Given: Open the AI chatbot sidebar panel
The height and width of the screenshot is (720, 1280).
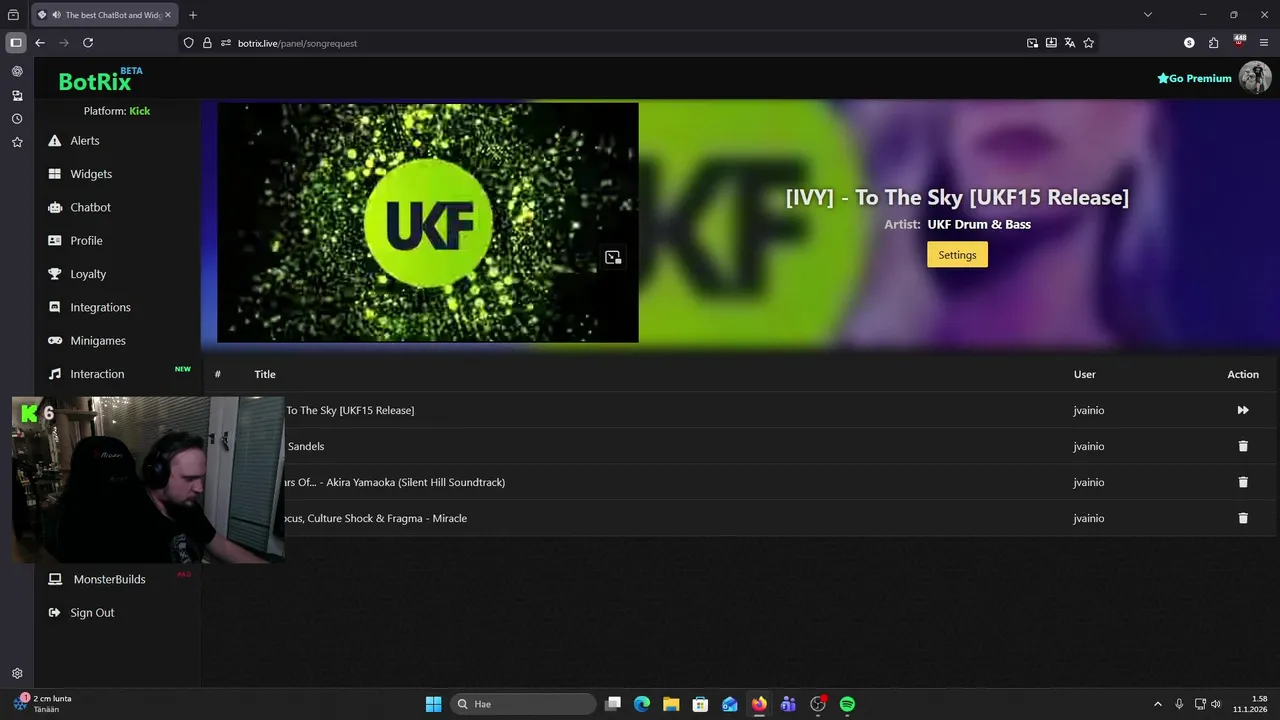Looking at the screenshot, I should 17,72.
